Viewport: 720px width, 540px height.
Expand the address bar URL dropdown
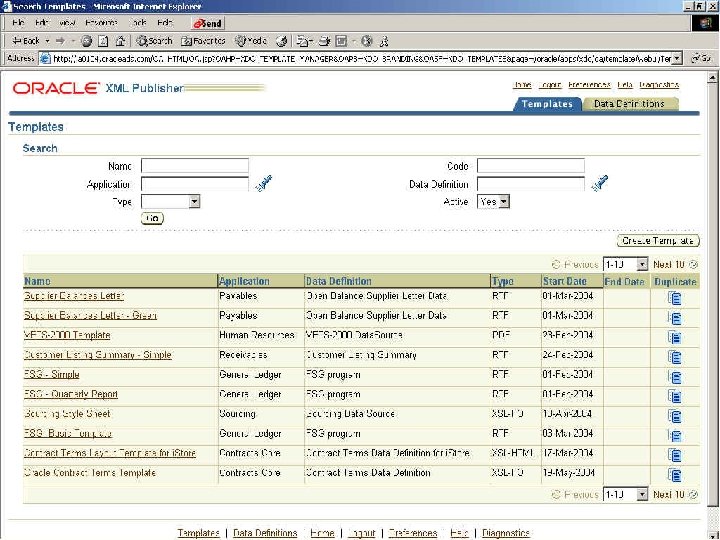pyautogui.click(x=676, y=58)
